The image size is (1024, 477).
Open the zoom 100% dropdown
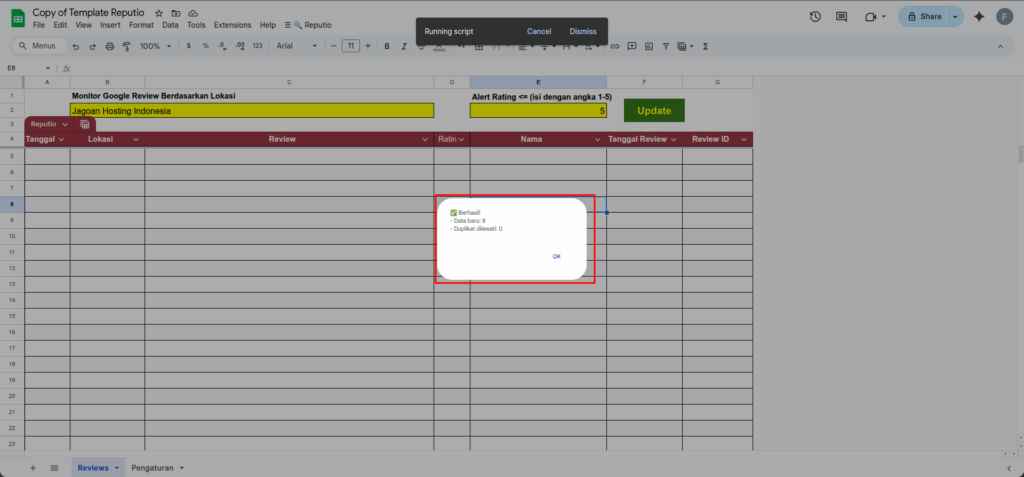click(154, 46)
